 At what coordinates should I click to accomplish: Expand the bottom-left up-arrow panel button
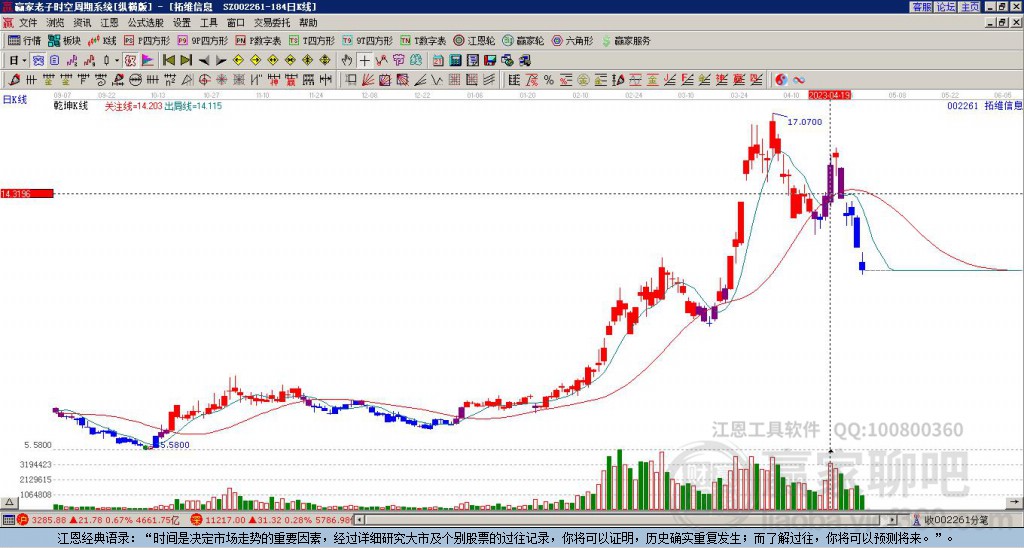tap(9, 502)
